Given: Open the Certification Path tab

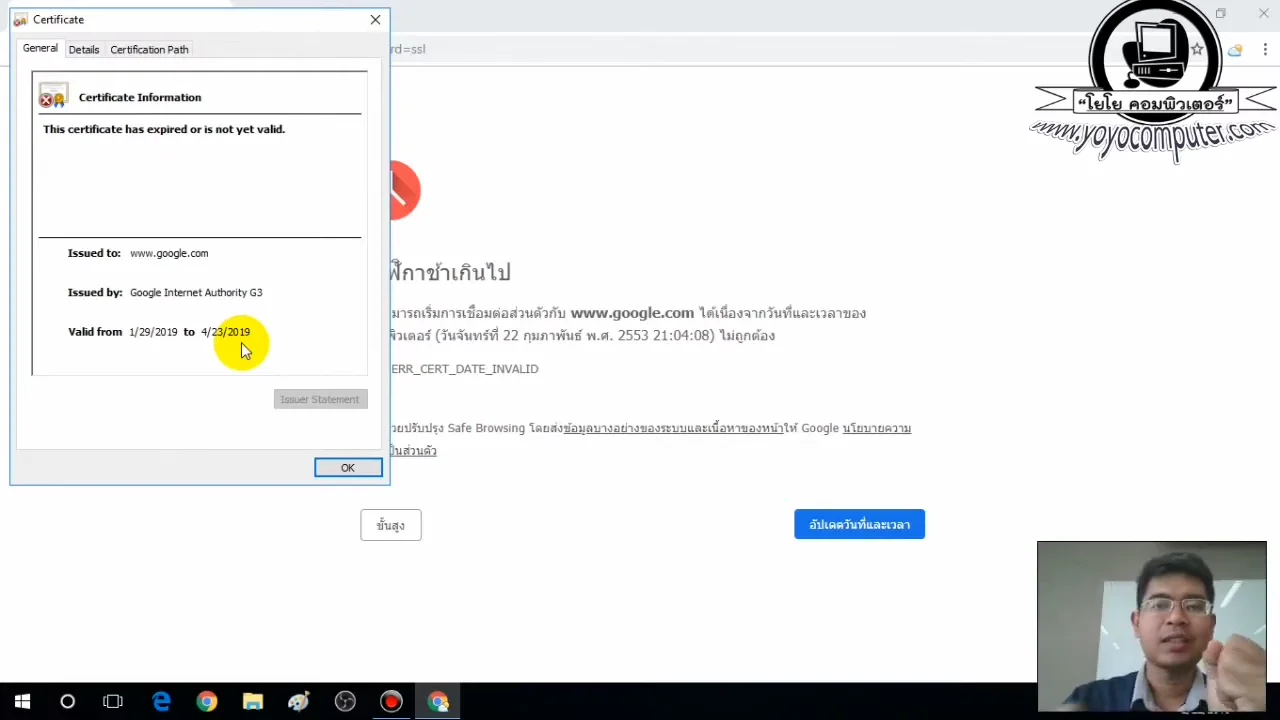Looking at the screenshot, I should tap(148, 49).
